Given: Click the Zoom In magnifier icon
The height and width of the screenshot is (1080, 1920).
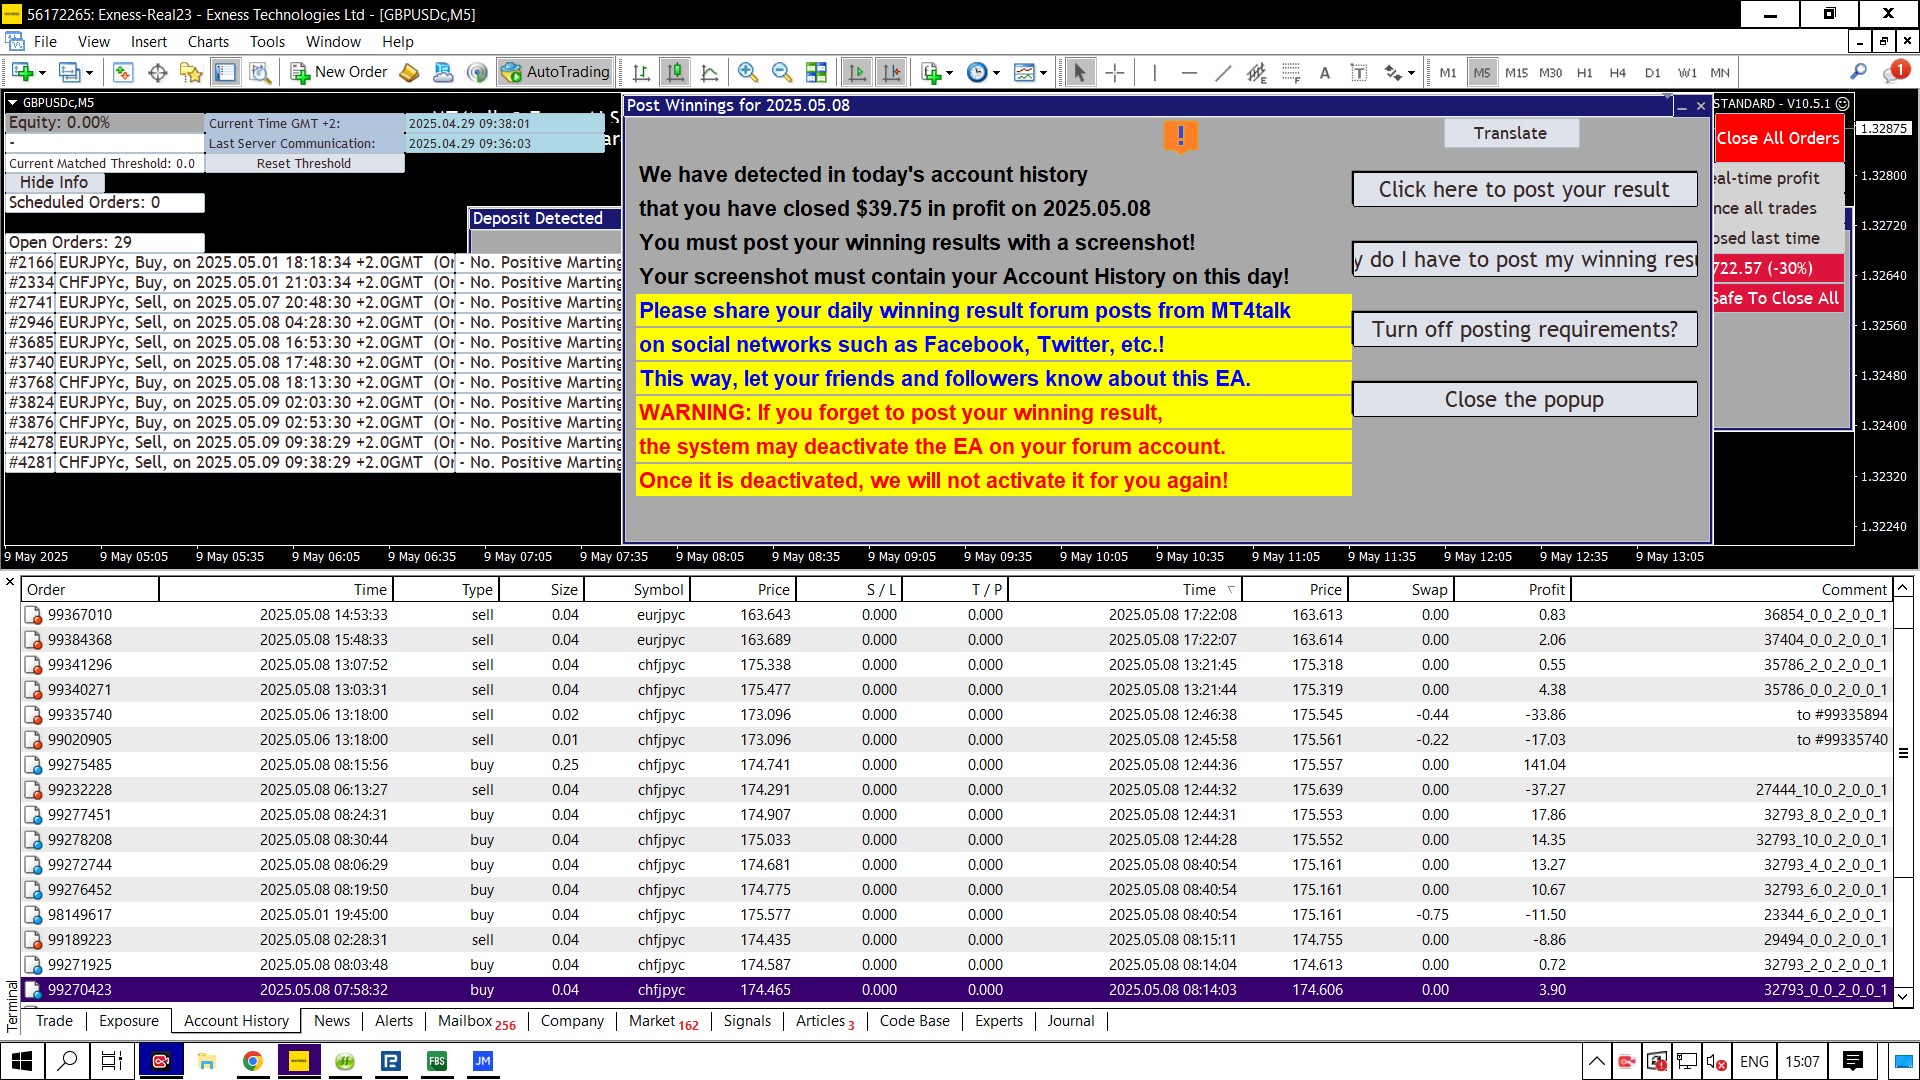Looking at the screenshot, I should click(747, 72).
